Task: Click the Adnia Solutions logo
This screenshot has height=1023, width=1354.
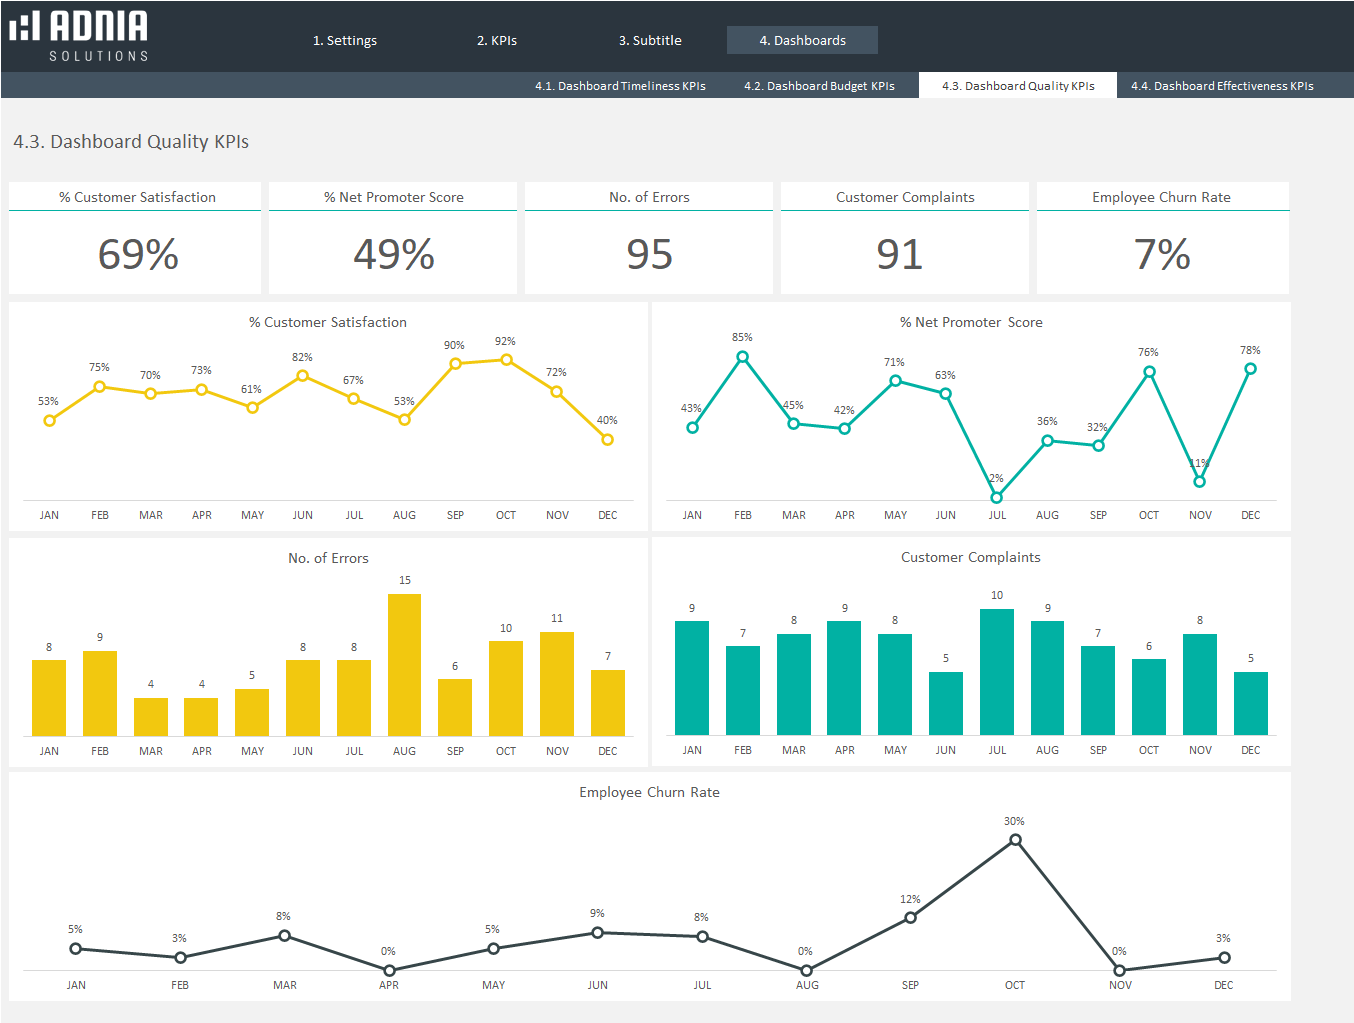Action: [79, 36]
